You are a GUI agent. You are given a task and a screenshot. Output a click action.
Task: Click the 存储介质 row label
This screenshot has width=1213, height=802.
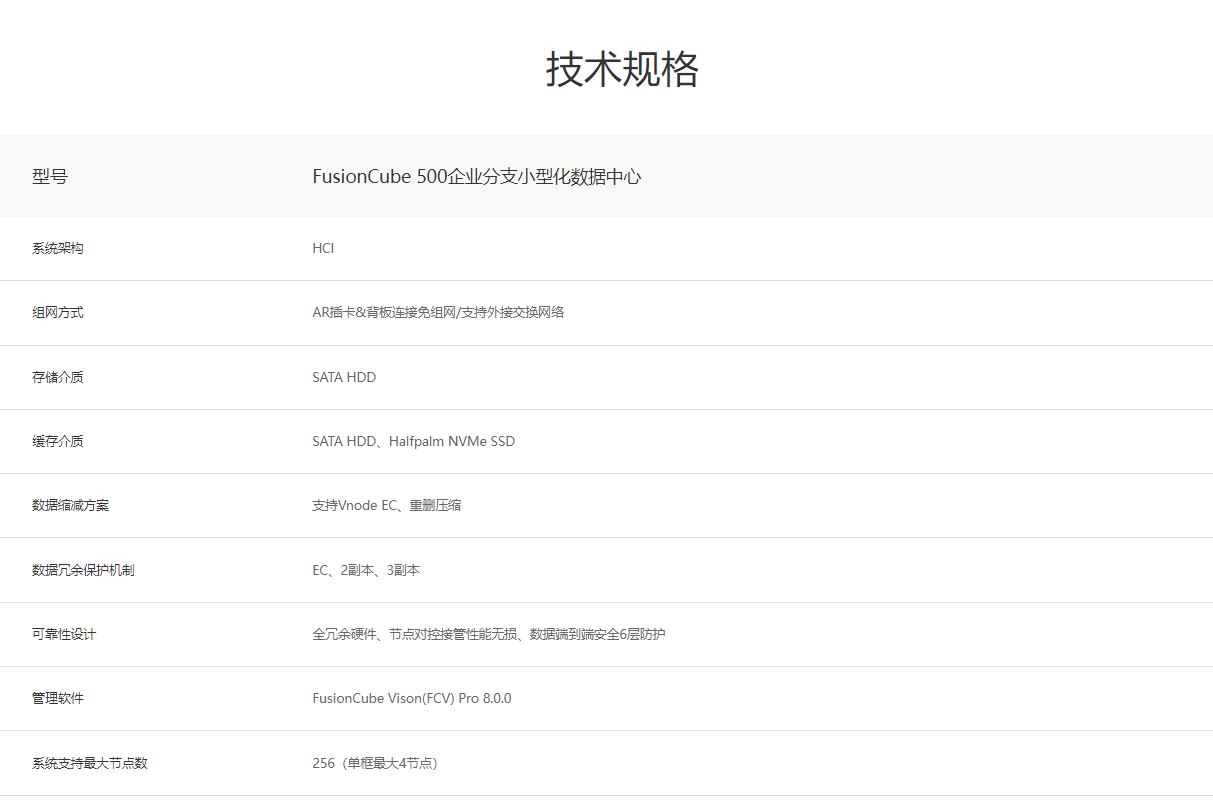[58, 377]
